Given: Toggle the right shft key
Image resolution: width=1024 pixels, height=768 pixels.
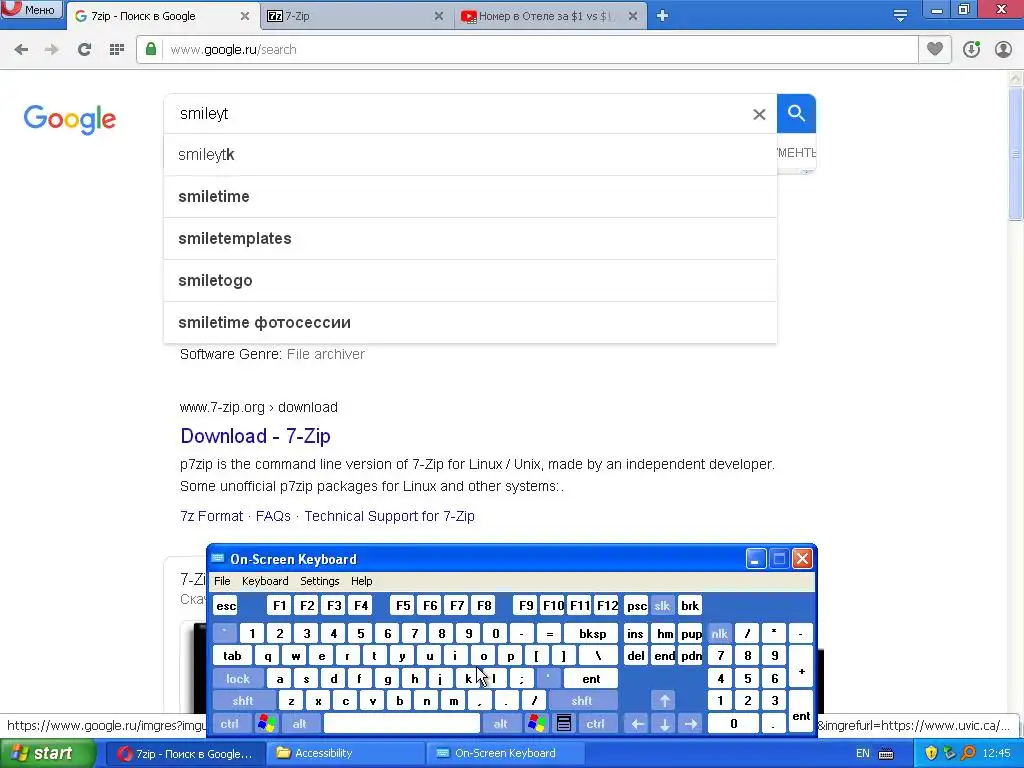Looking at the screenshot, I should (x=581, y=701).
